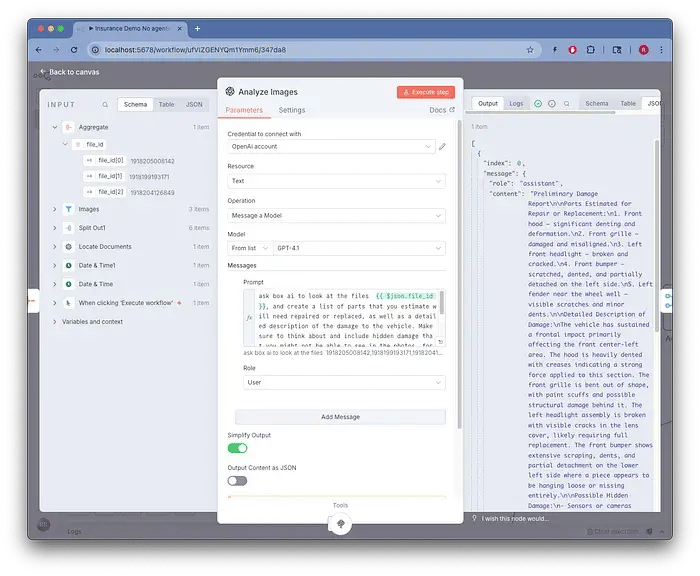Open the prompt expression editor expand icon
This screenshot has height=576, width=700.
pos(440,342)
